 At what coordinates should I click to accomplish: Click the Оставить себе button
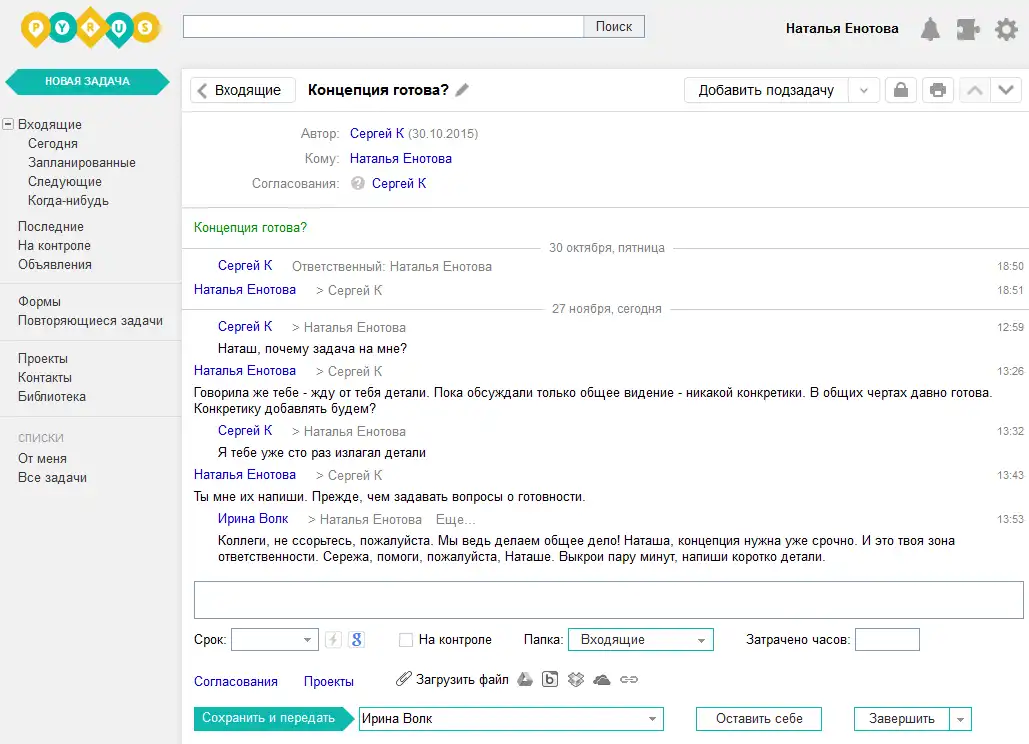(x=759, y=718)
